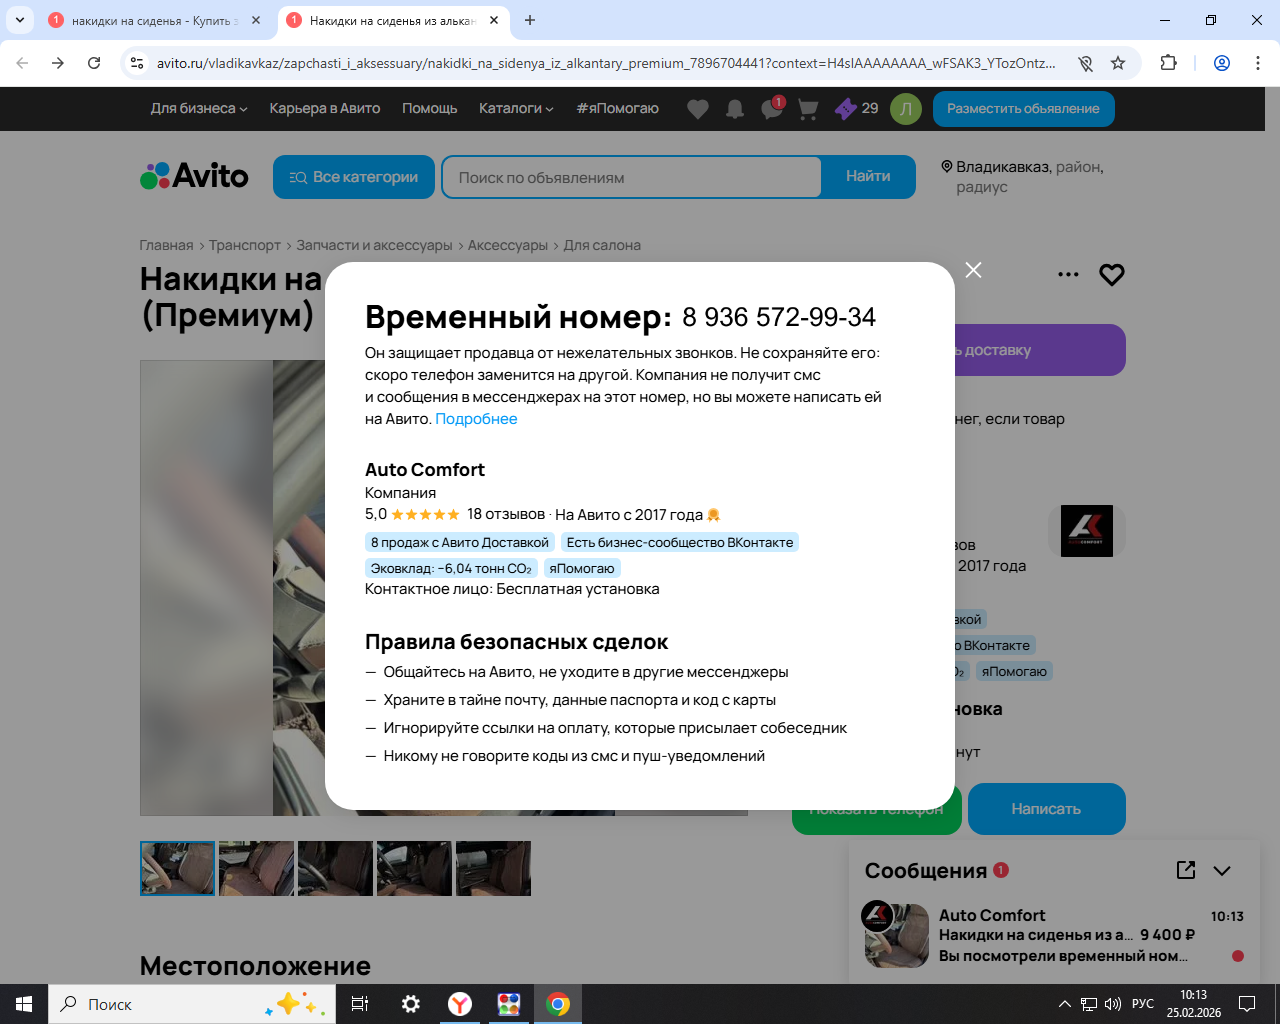Select the fourth seat cover photo thumbnail

point(414,868)
